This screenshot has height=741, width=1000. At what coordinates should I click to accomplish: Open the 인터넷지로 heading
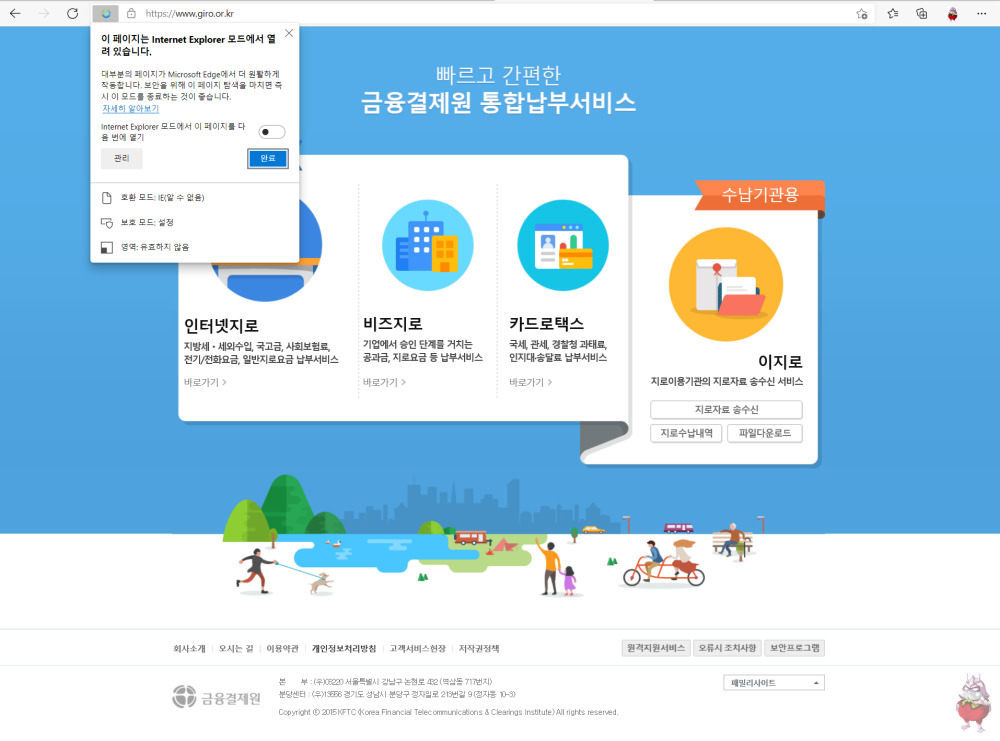[x=221, y=326]
